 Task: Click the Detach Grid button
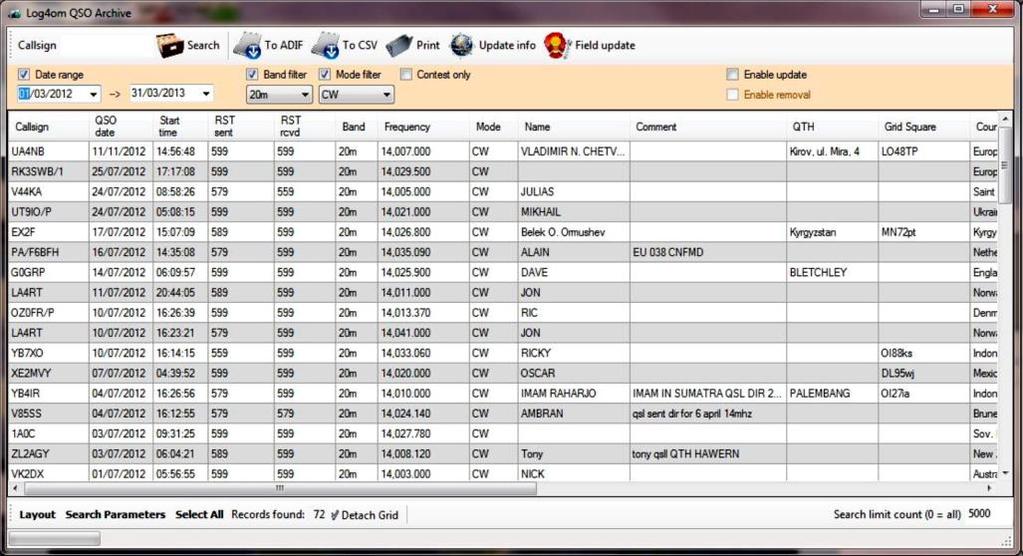pos(364,515)
